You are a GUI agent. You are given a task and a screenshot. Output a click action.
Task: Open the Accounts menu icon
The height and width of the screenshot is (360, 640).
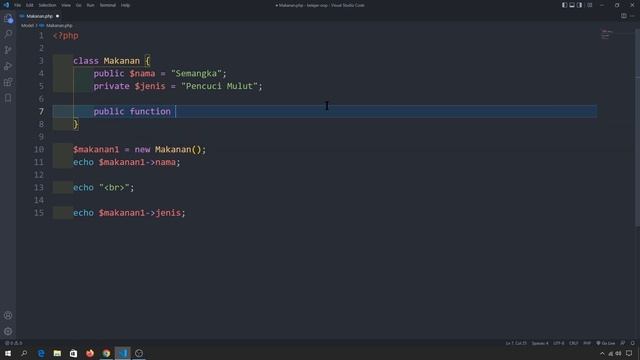pyautogui.click(x=8, y=316)
